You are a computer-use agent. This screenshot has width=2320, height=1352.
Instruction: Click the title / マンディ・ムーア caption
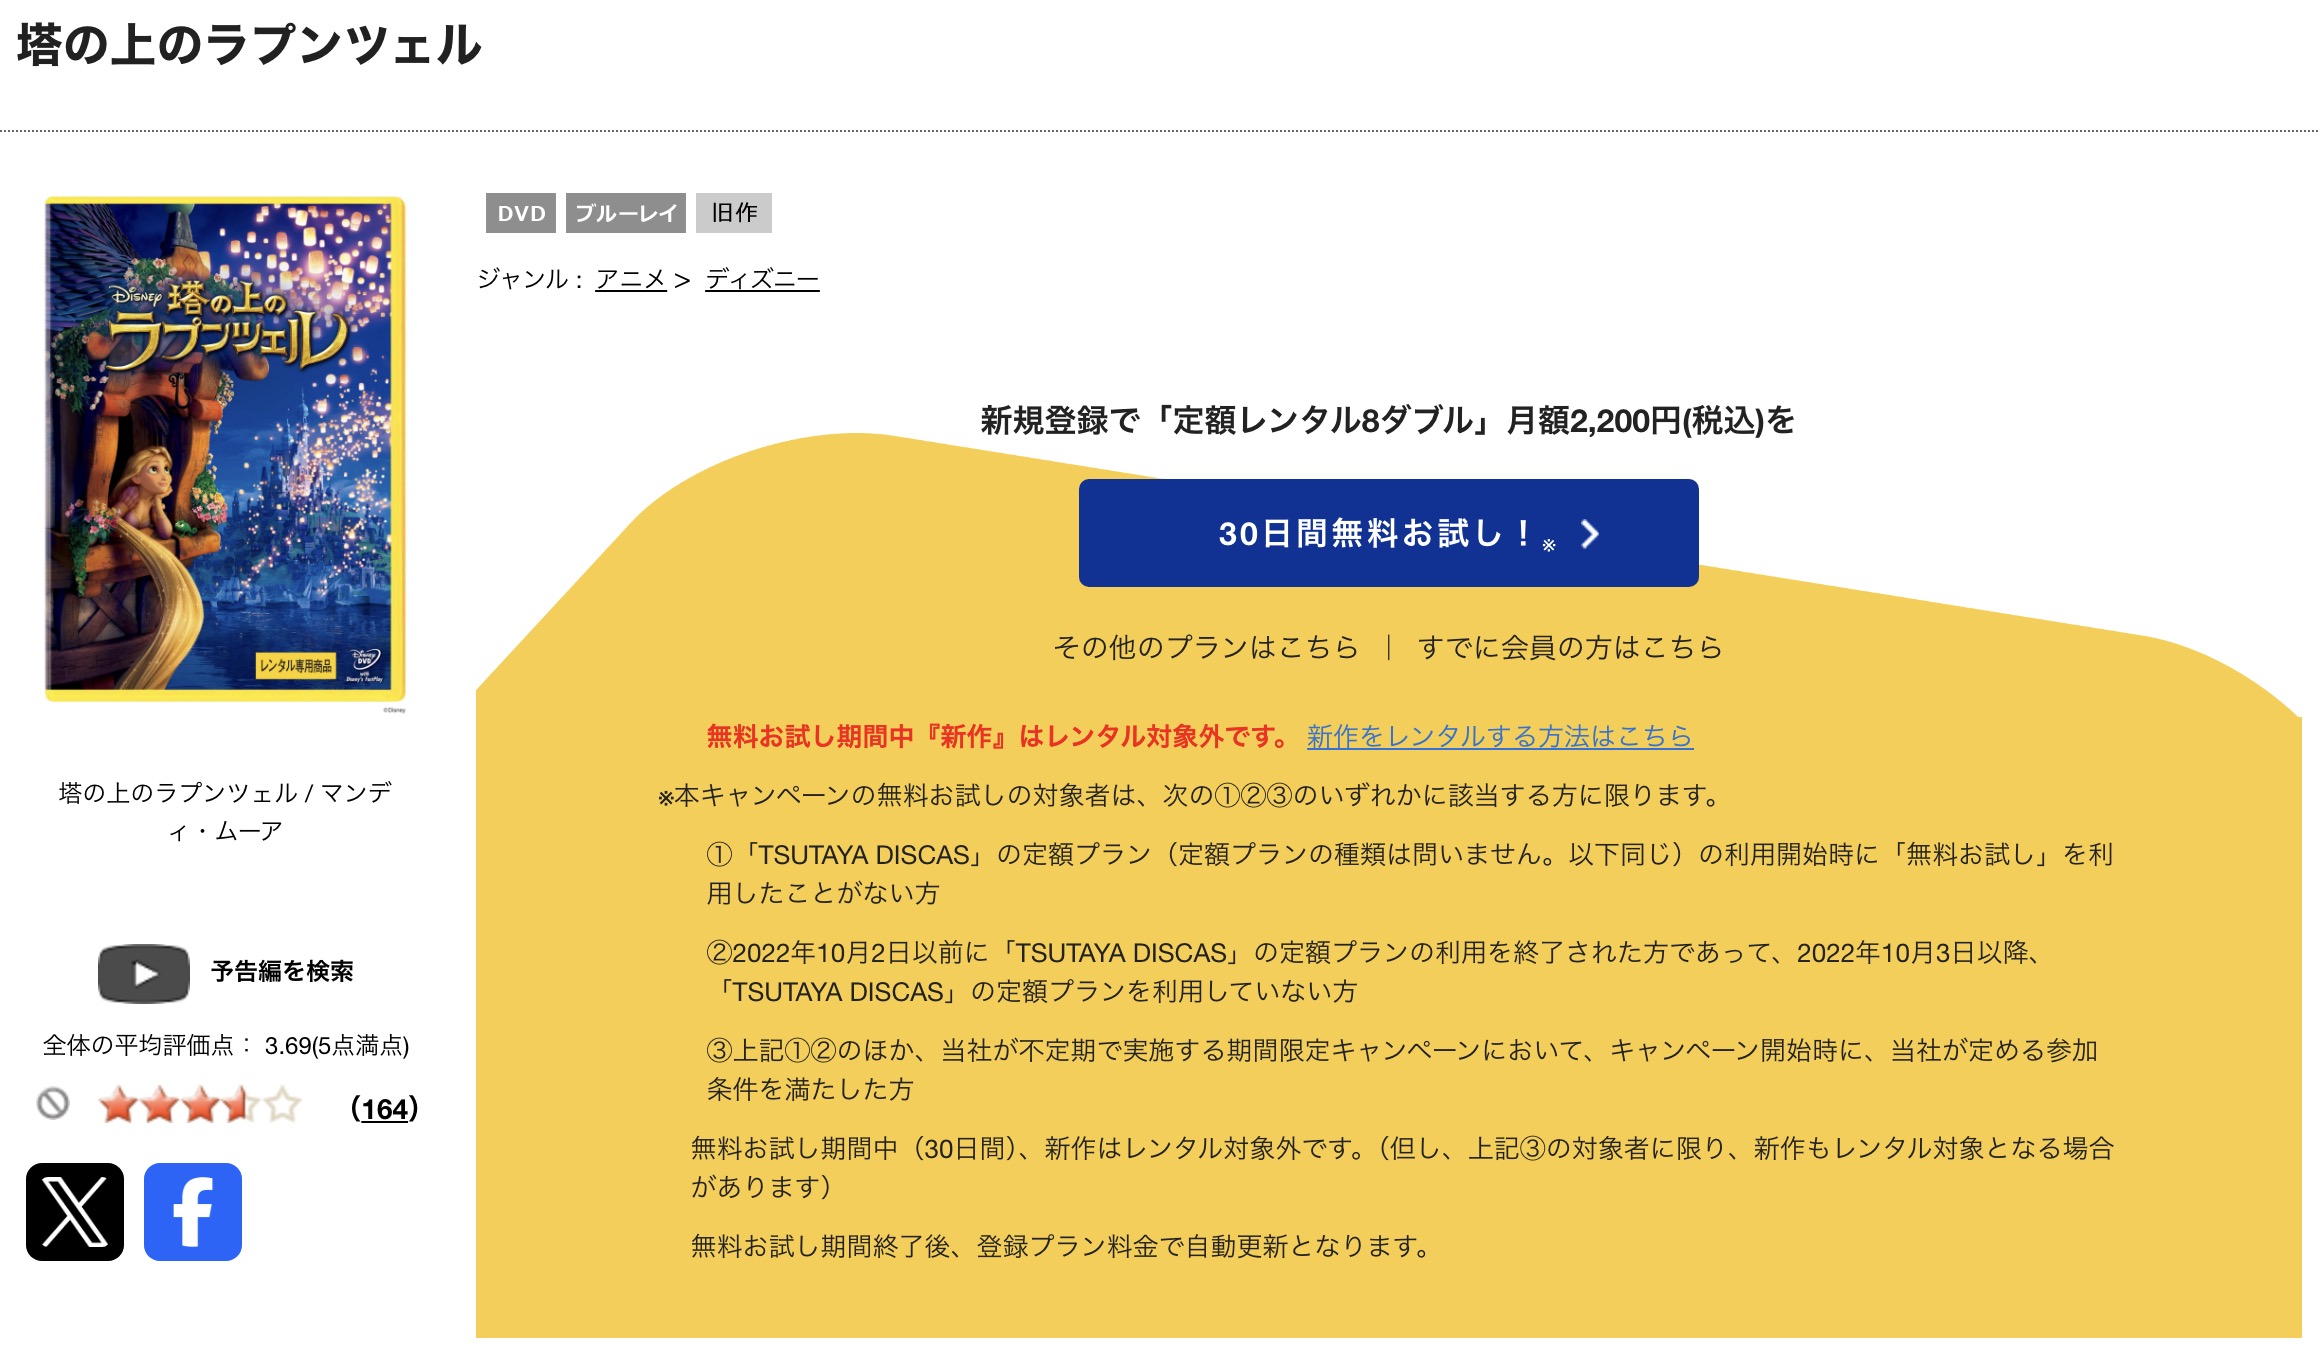[x=225, y=811]
